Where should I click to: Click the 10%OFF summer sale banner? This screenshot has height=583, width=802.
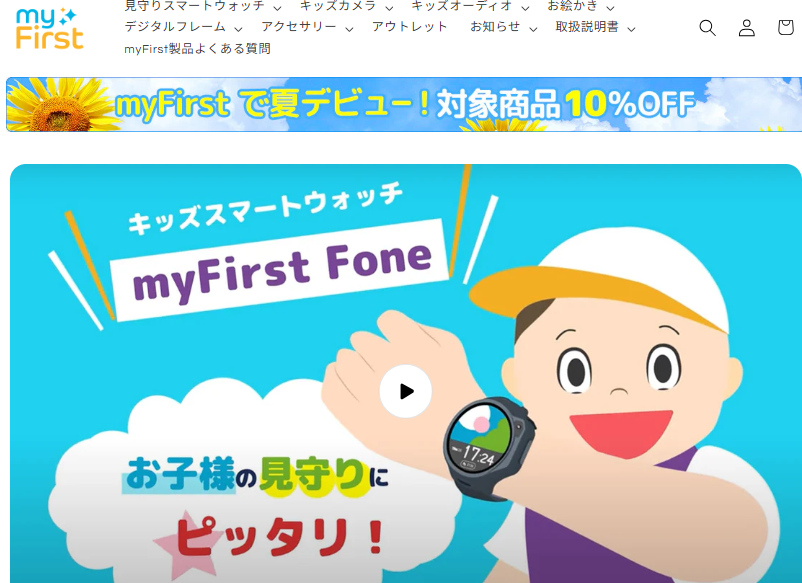pos(404,104)
